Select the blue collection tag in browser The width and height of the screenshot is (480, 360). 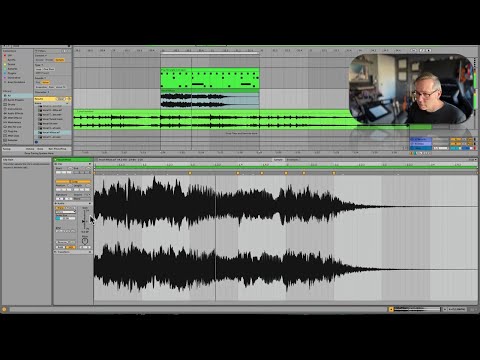(x=5, y=73)
